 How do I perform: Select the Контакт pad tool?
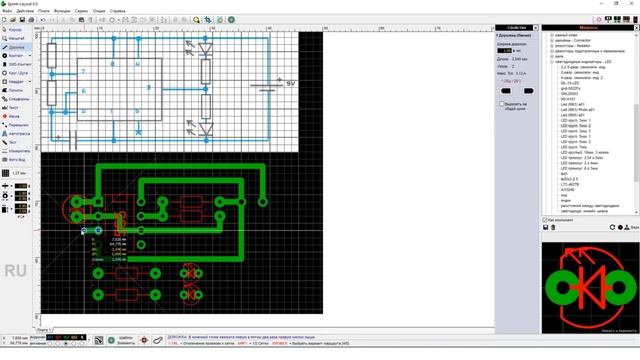point(12,56)
